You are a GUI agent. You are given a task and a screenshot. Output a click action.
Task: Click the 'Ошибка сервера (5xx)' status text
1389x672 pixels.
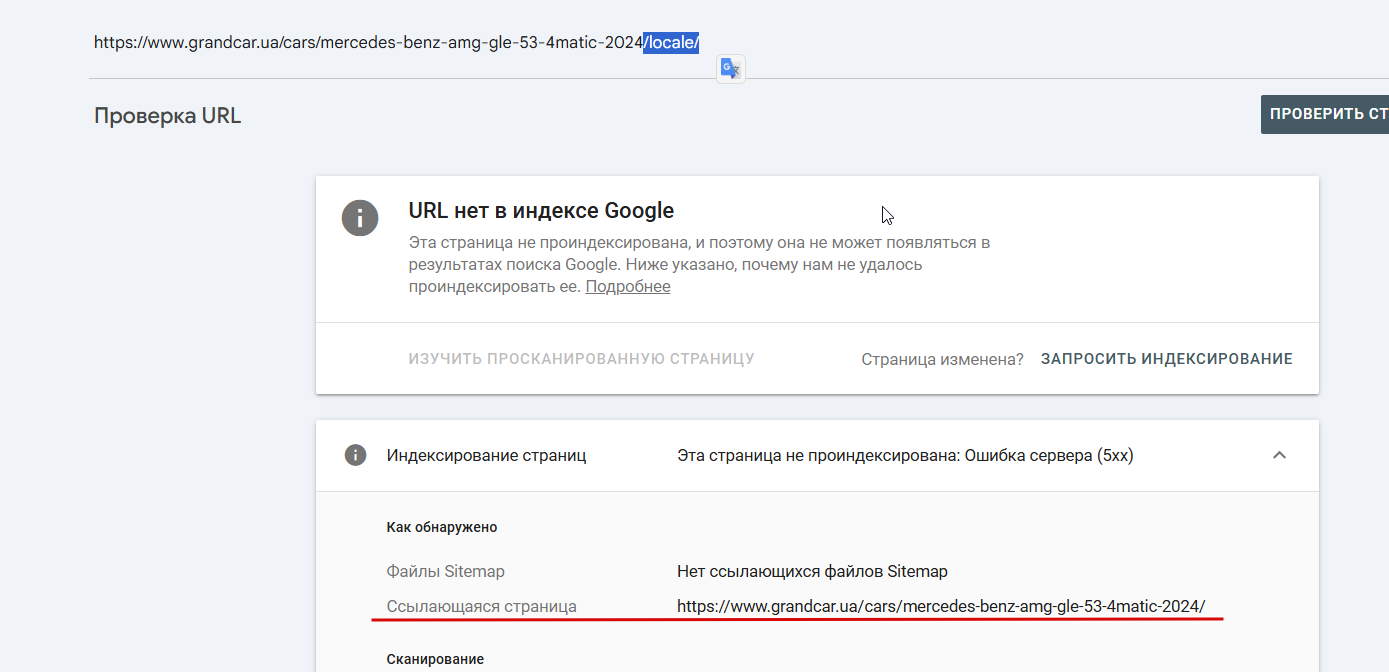tap(1049, 456)
